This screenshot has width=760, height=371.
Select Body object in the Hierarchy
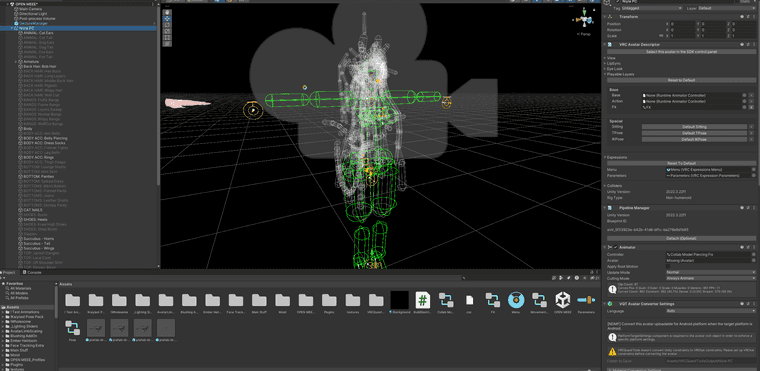28,129
